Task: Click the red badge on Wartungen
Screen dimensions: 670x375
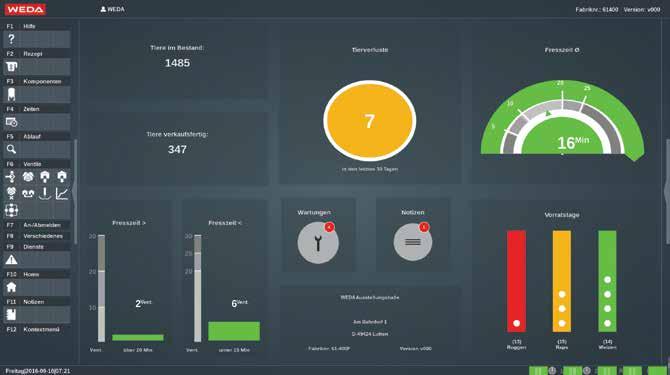Action: pyautogui.click(x=329, y=227)
